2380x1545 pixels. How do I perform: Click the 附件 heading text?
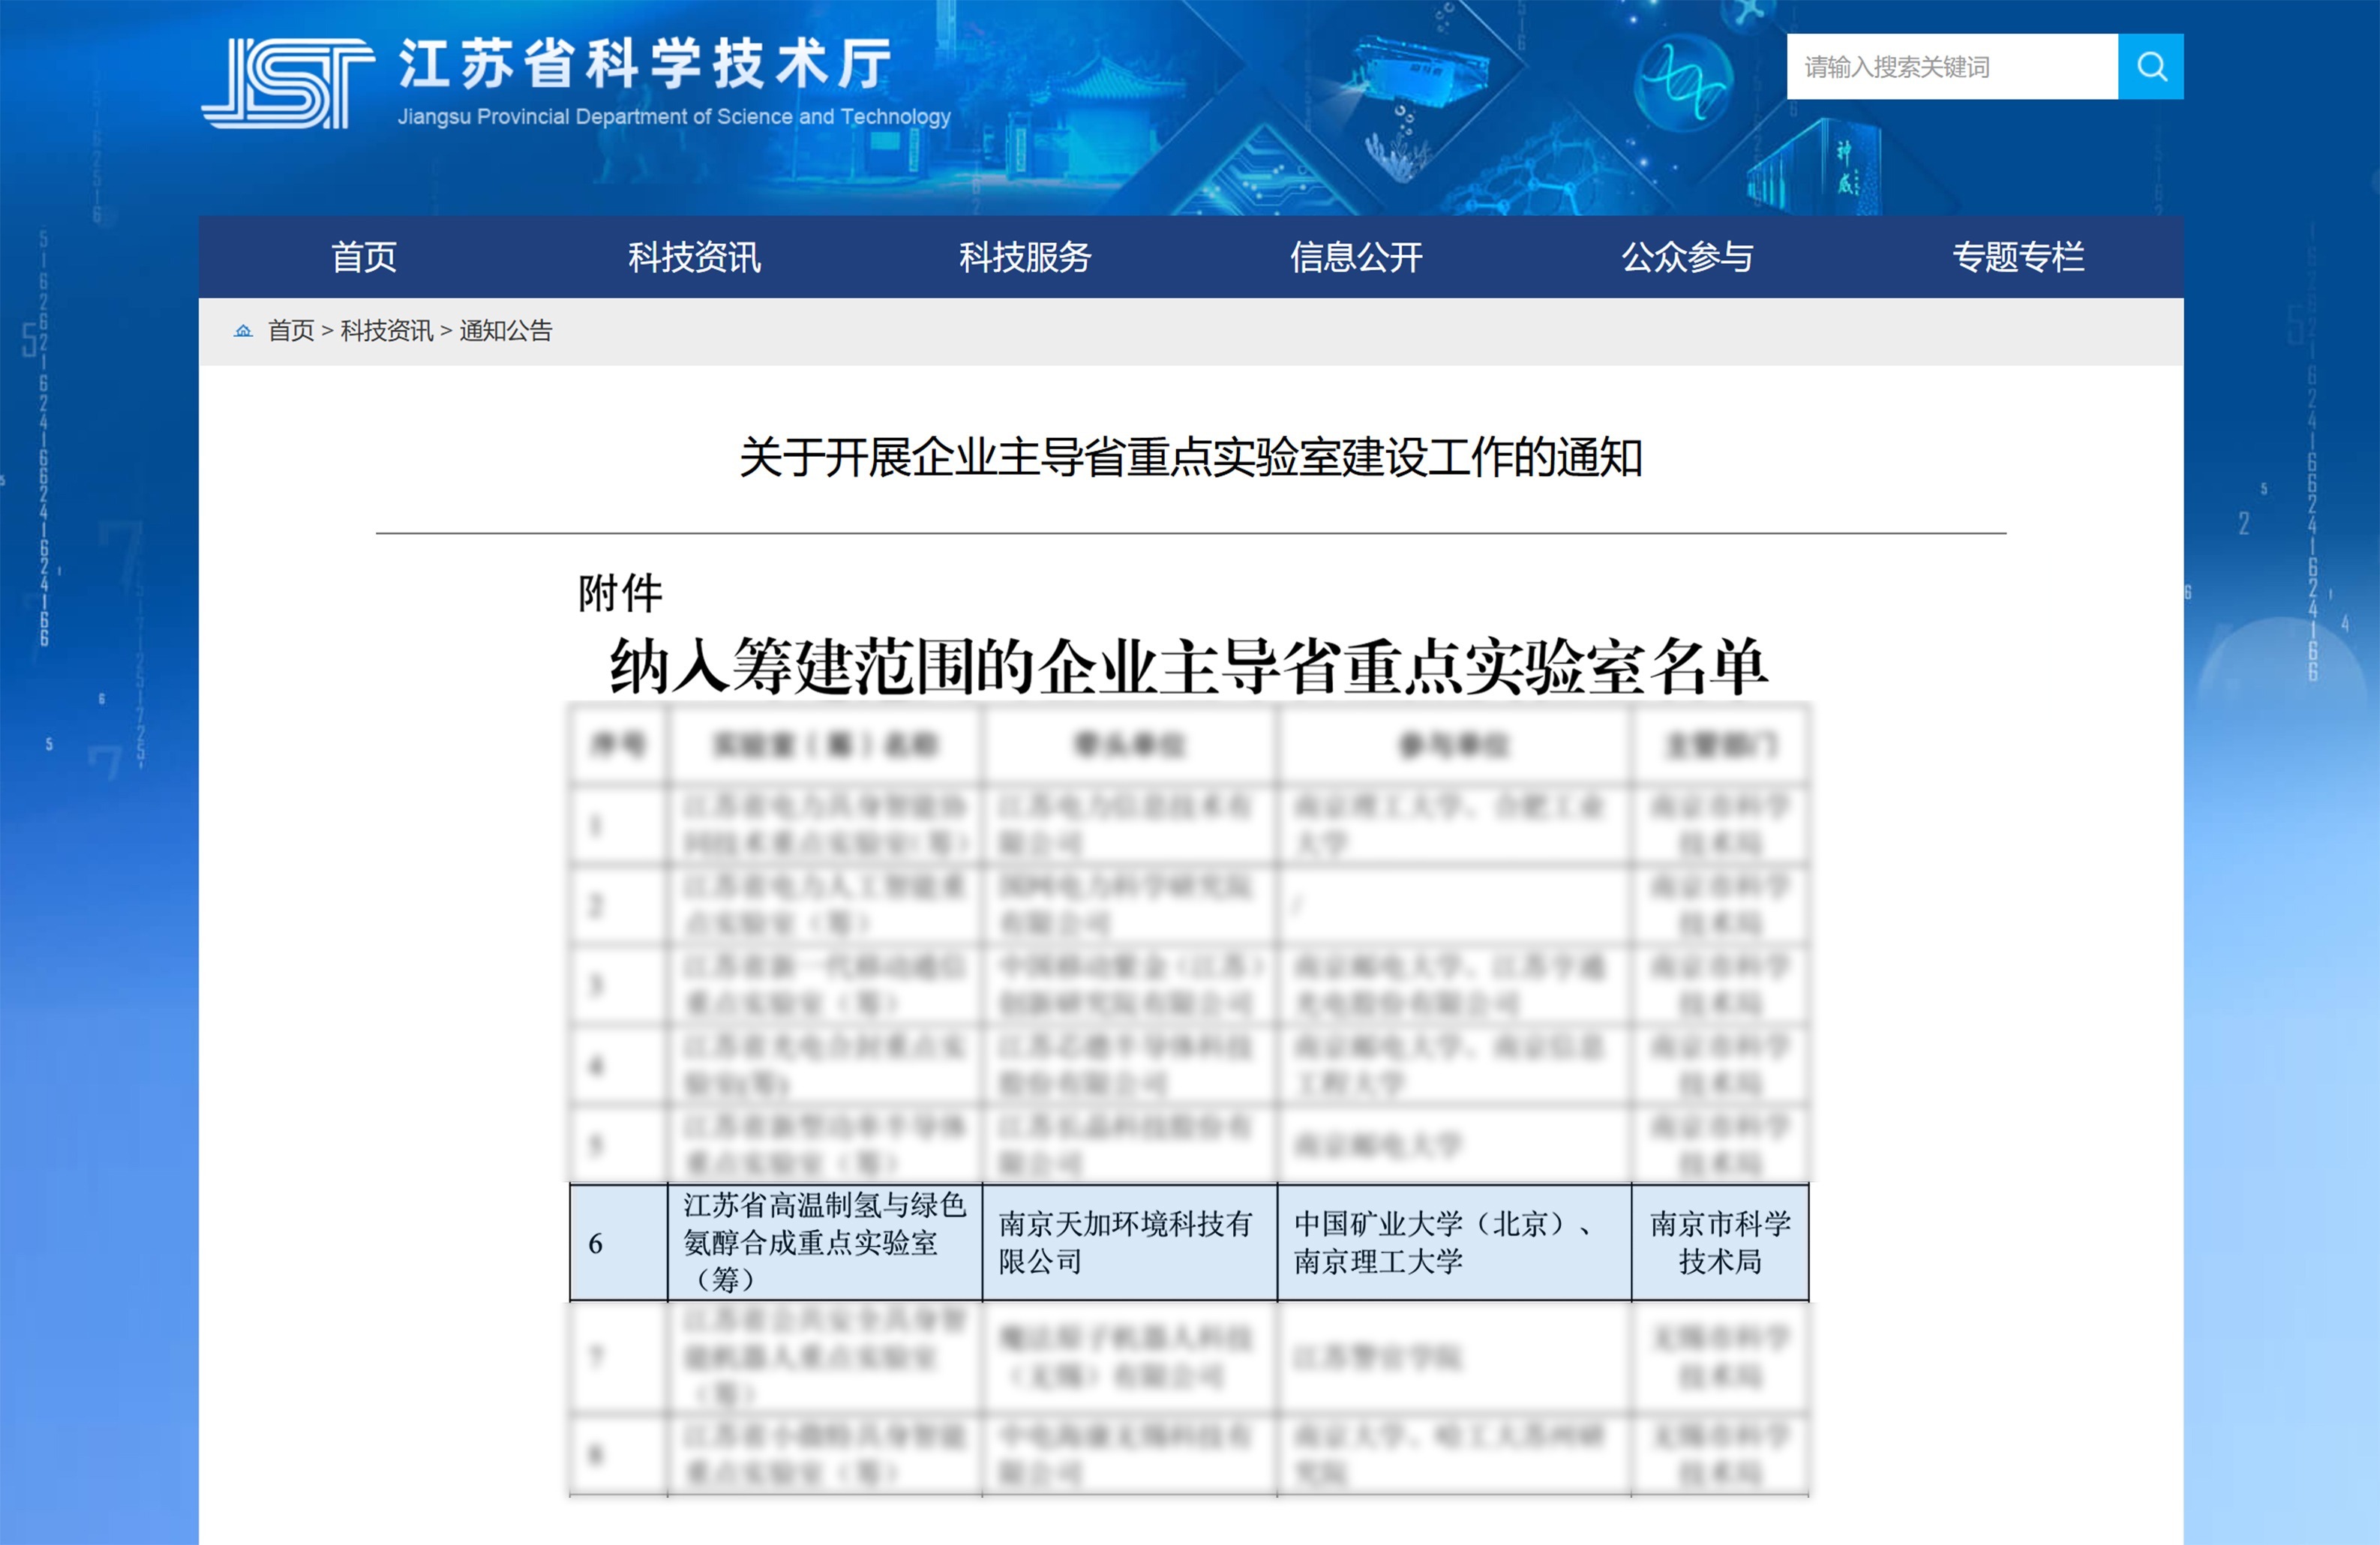point(620,593)
